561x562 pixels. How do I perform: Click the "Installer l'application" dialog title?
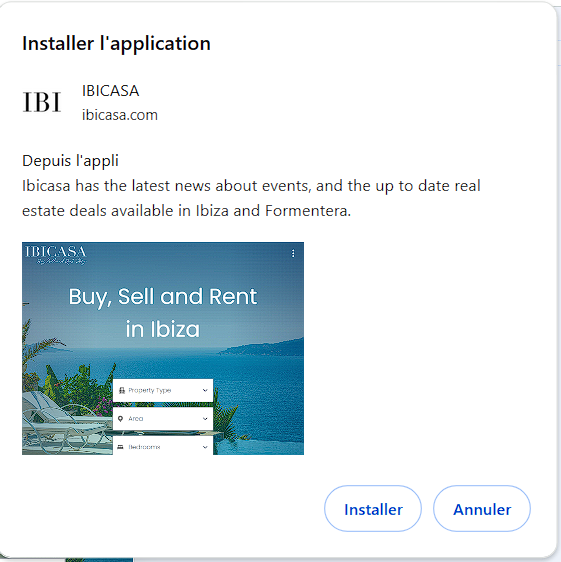[x=116, y=44]
